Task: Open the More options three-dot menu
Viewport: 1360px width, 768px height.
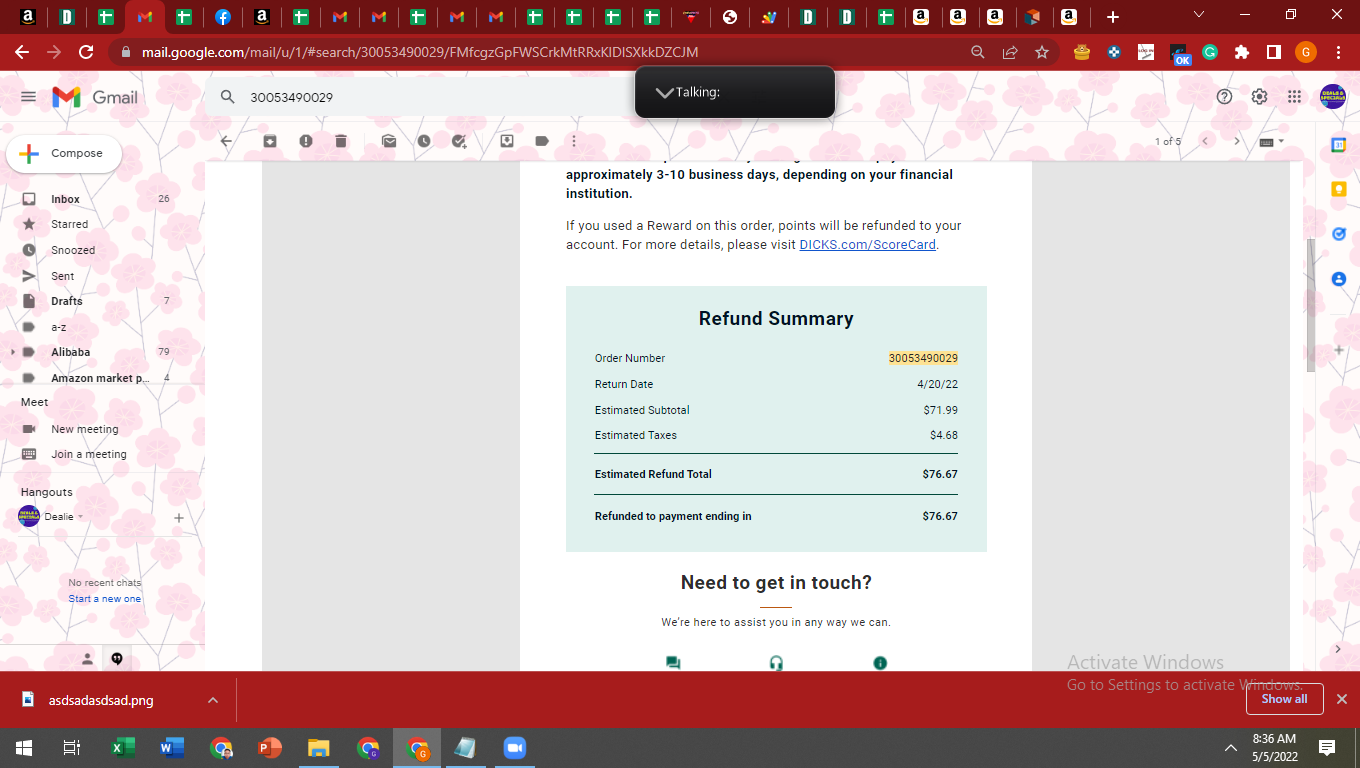Action: [573, 141]
